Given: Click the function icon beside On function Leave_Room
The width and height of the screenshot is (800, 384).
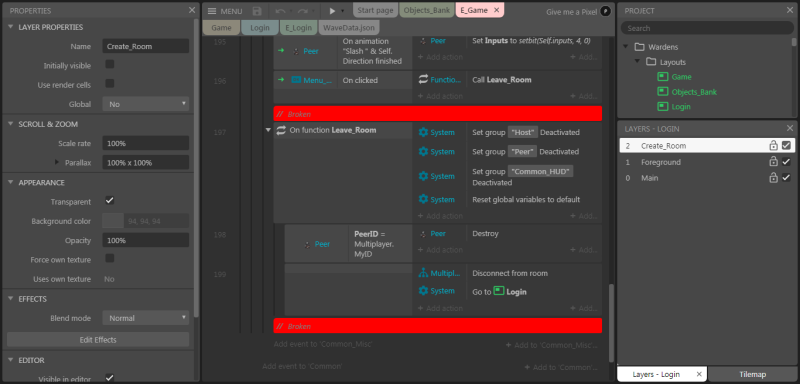Looking at the screenshot, I should click(x=281, y=130).
